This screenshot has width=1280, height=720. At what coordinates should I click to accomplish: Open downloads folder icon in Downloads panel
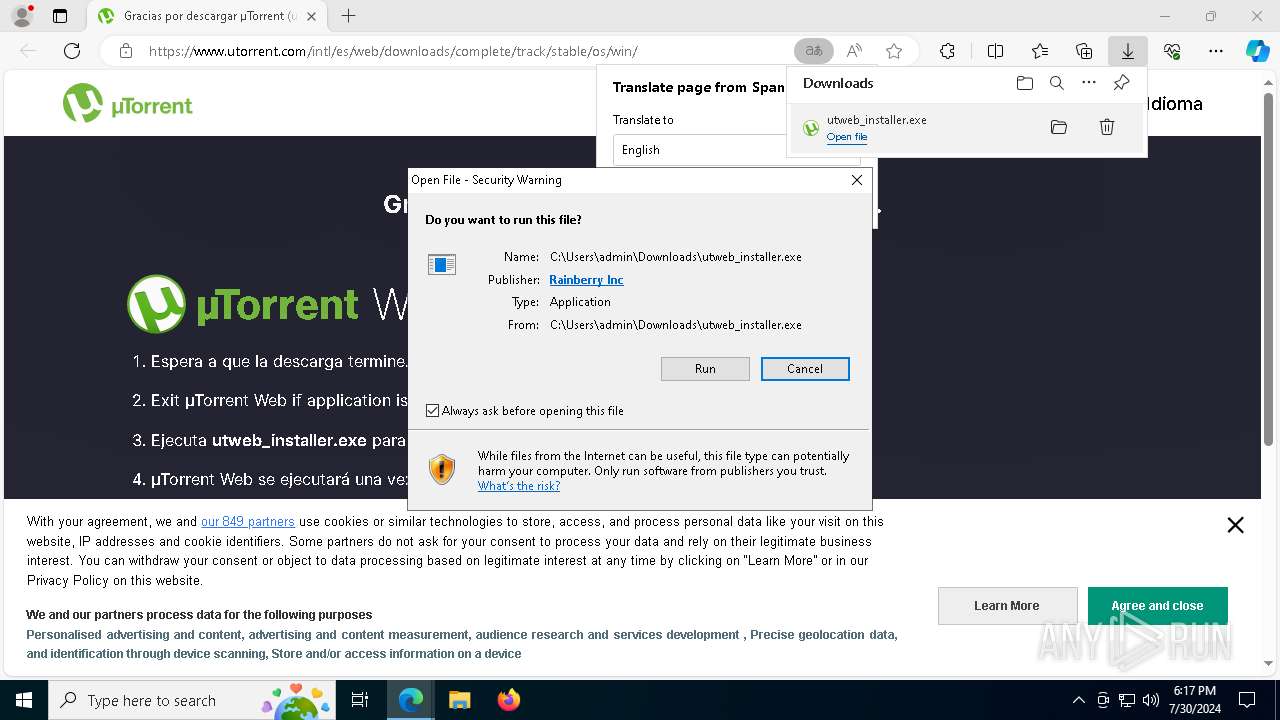(1024, 83)
